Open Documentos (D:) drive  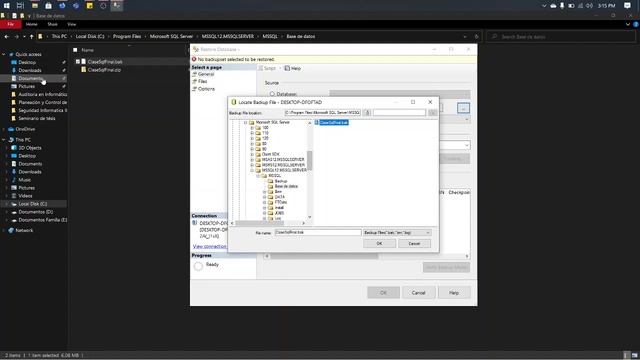click(36, 212)
